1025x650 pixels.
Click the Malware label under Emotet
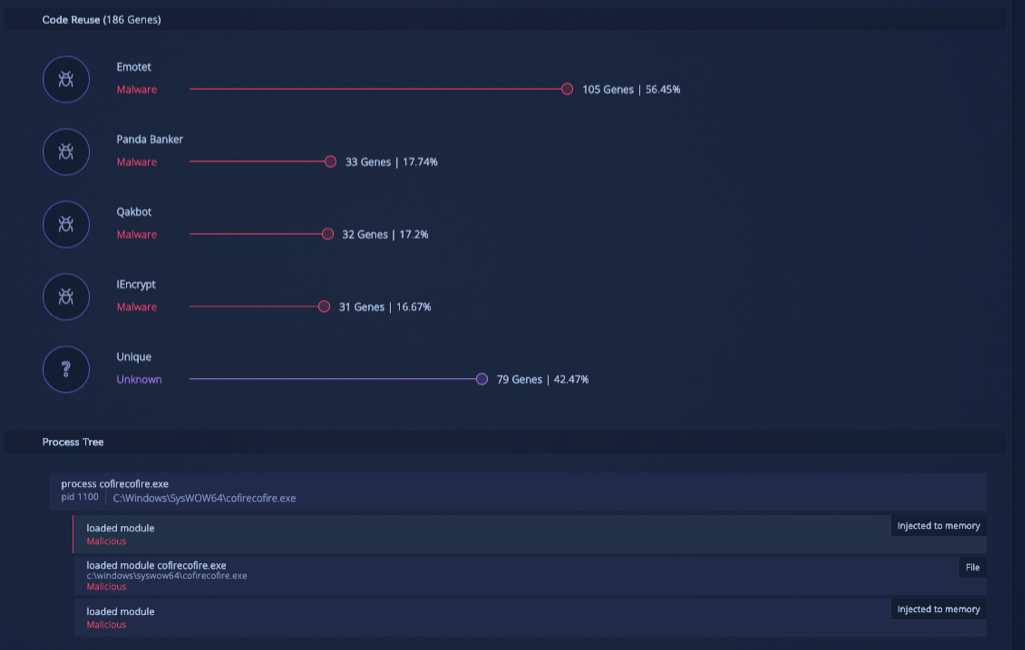click(138, 89)
